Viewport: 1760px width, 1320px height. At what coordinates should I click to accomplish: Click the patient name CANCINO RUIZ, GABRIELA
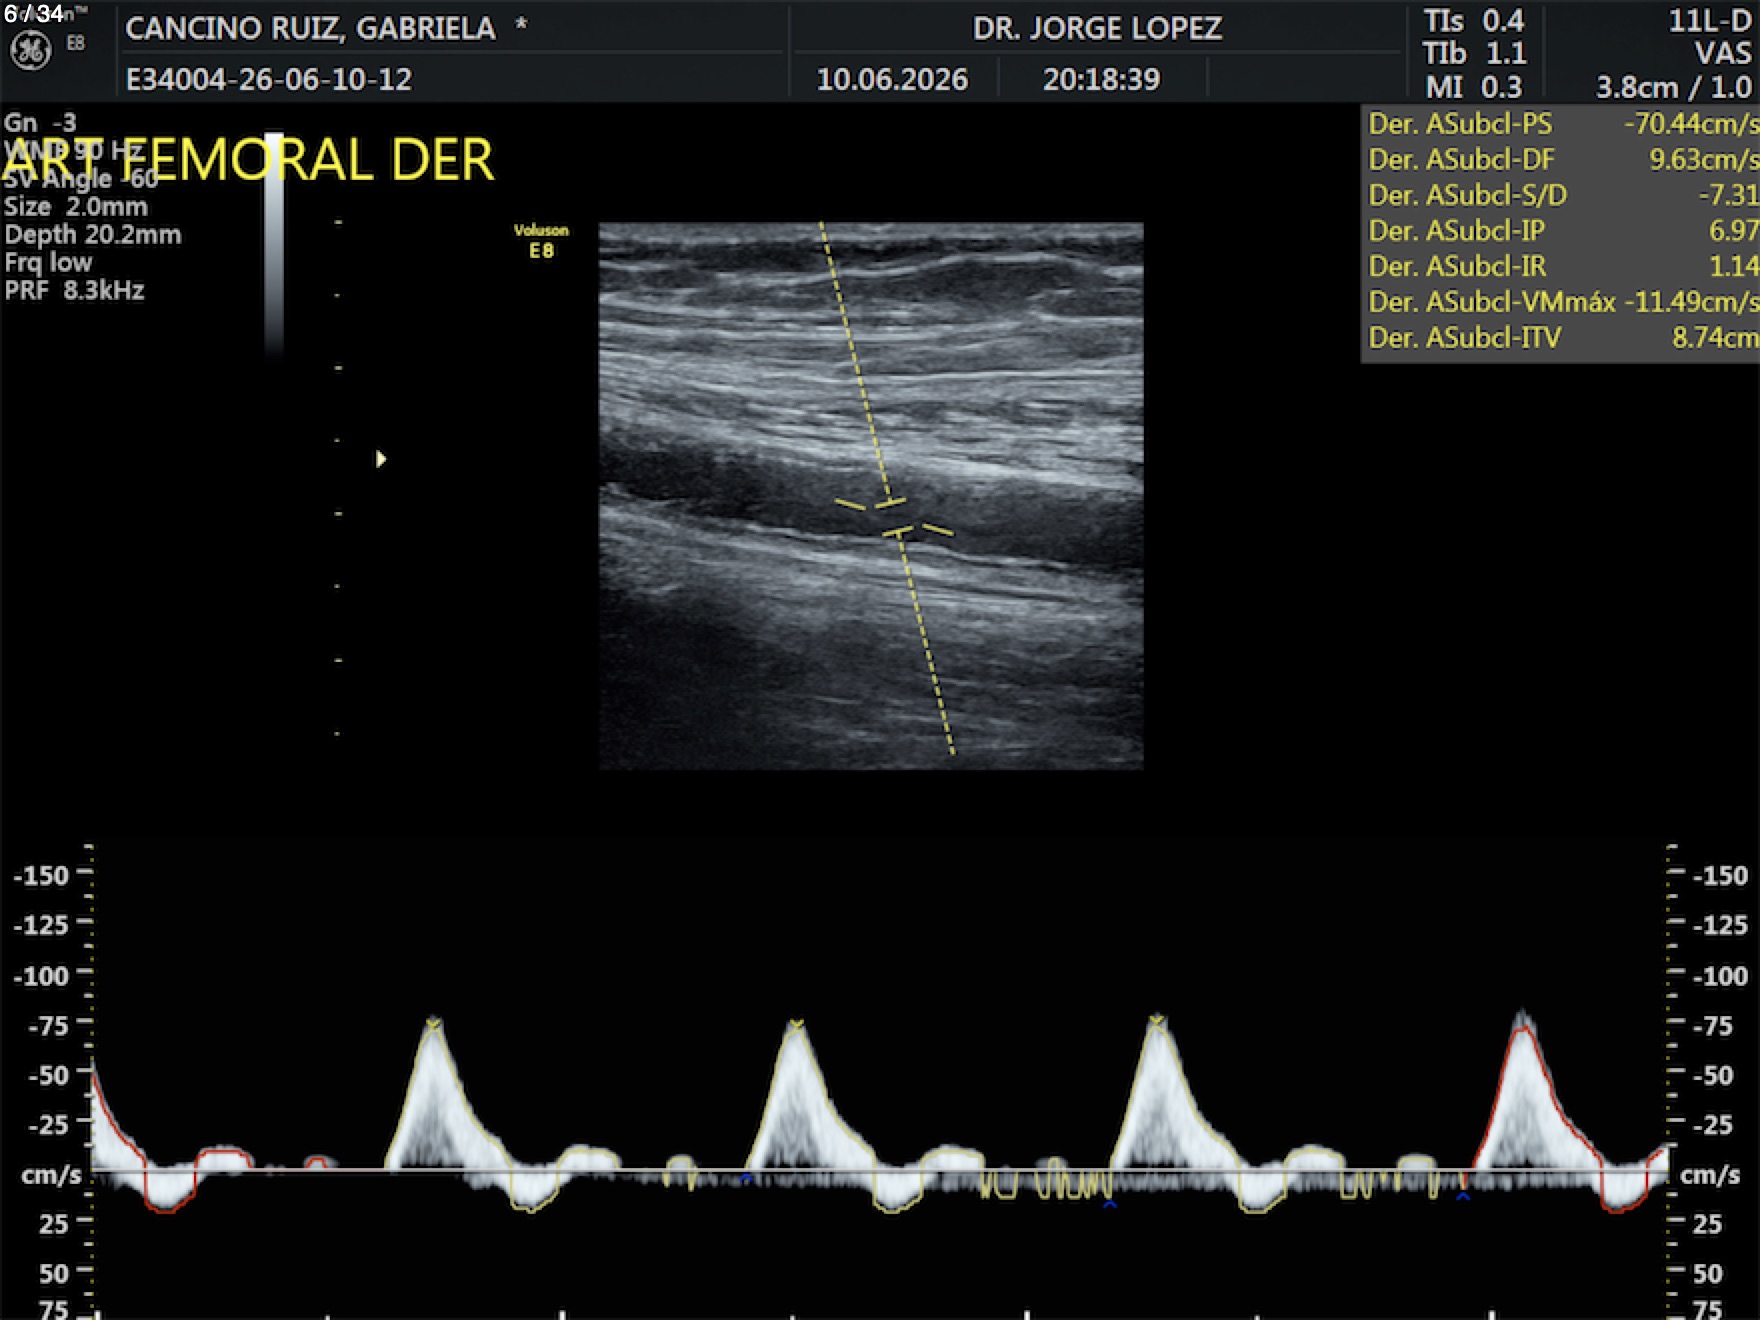point(311,28)
